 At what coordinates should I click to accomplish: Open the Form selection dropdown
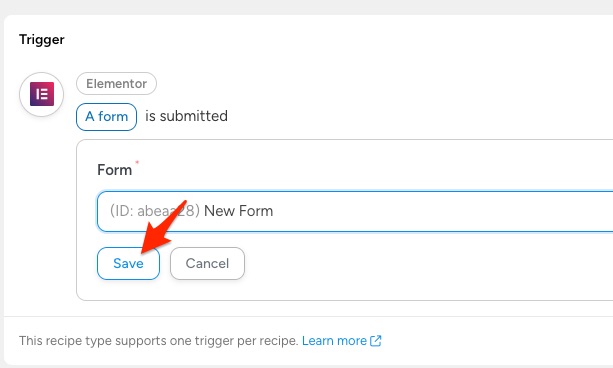(355, 211)
